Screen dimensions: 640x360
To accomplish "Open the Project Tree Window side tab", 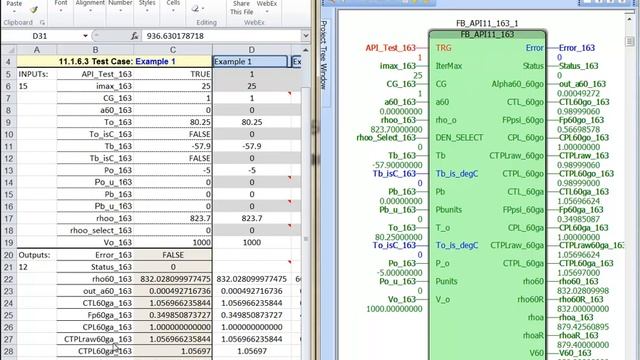I will 324,54.
